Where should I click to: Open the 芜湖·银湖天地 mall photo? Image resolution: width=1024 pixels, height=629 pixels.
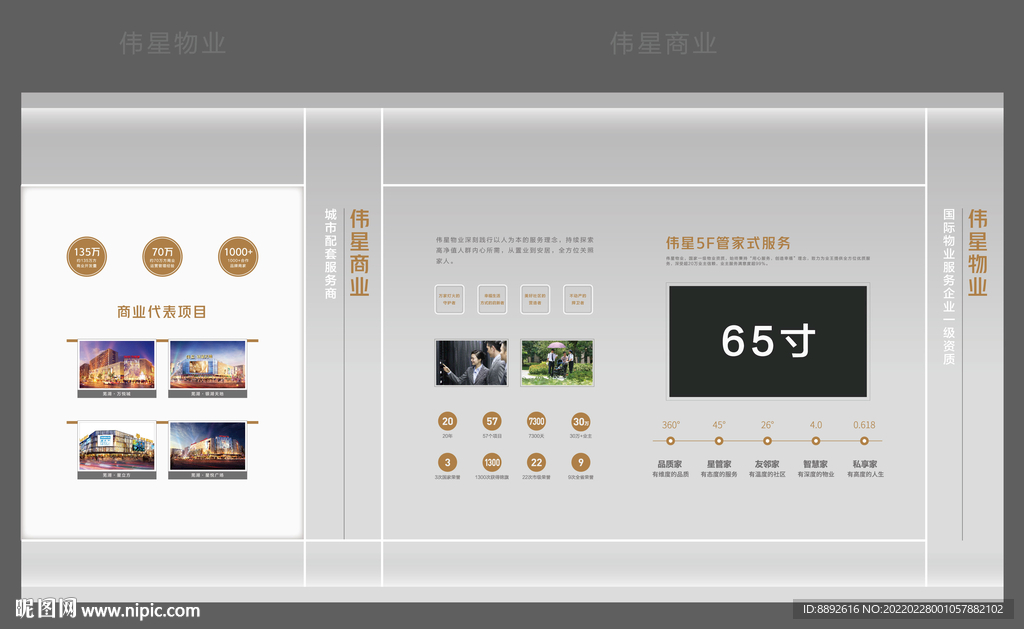[x=208, y=366]
